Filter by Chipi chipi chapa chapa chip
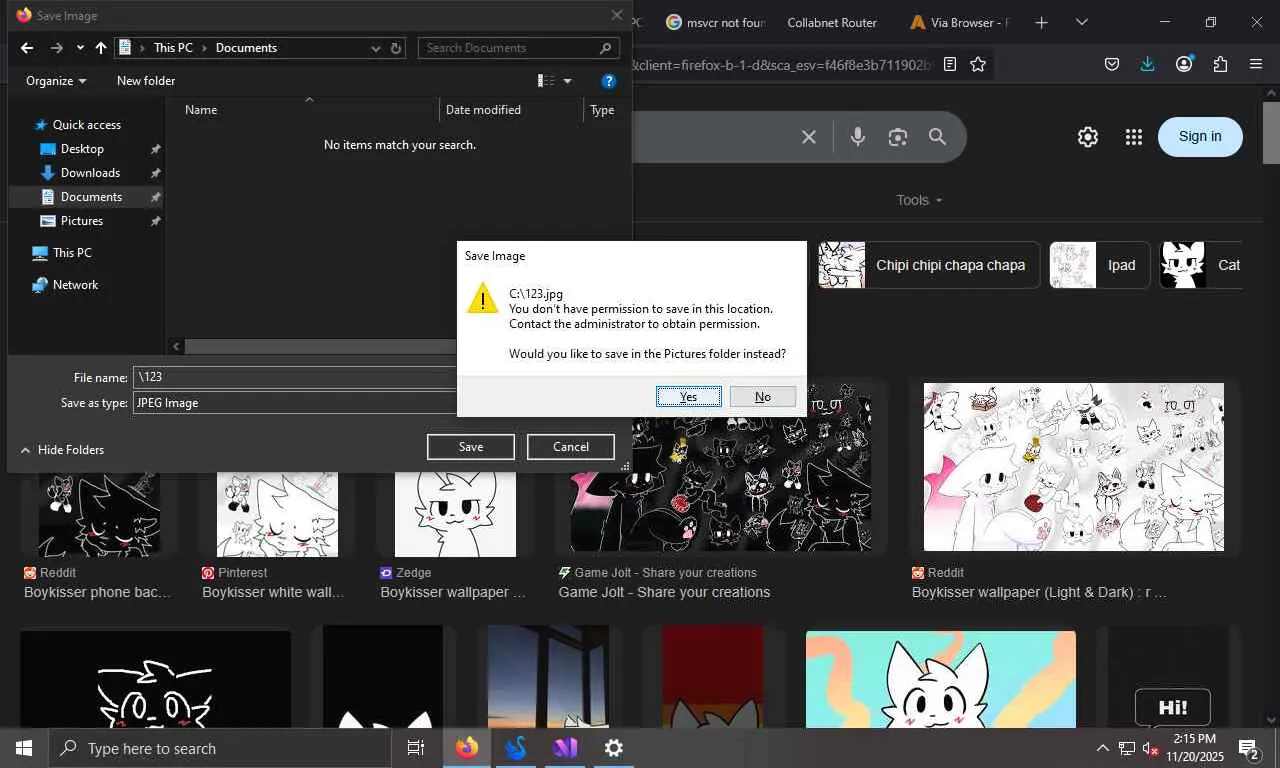 click(x=929, y=265)
